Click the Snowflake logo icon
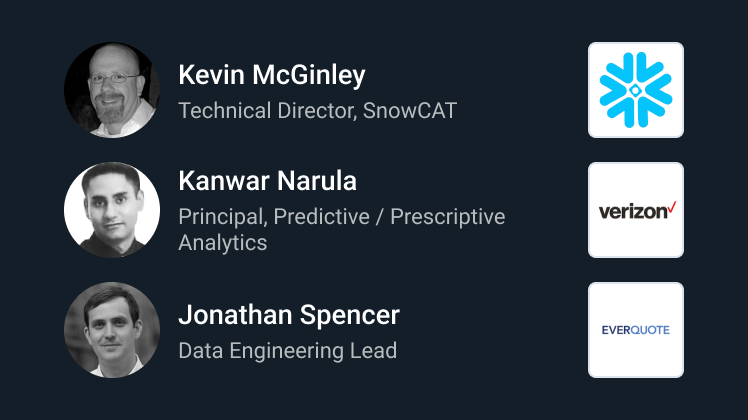The width and height of the screenshot is (748, 420). point(635,90)
